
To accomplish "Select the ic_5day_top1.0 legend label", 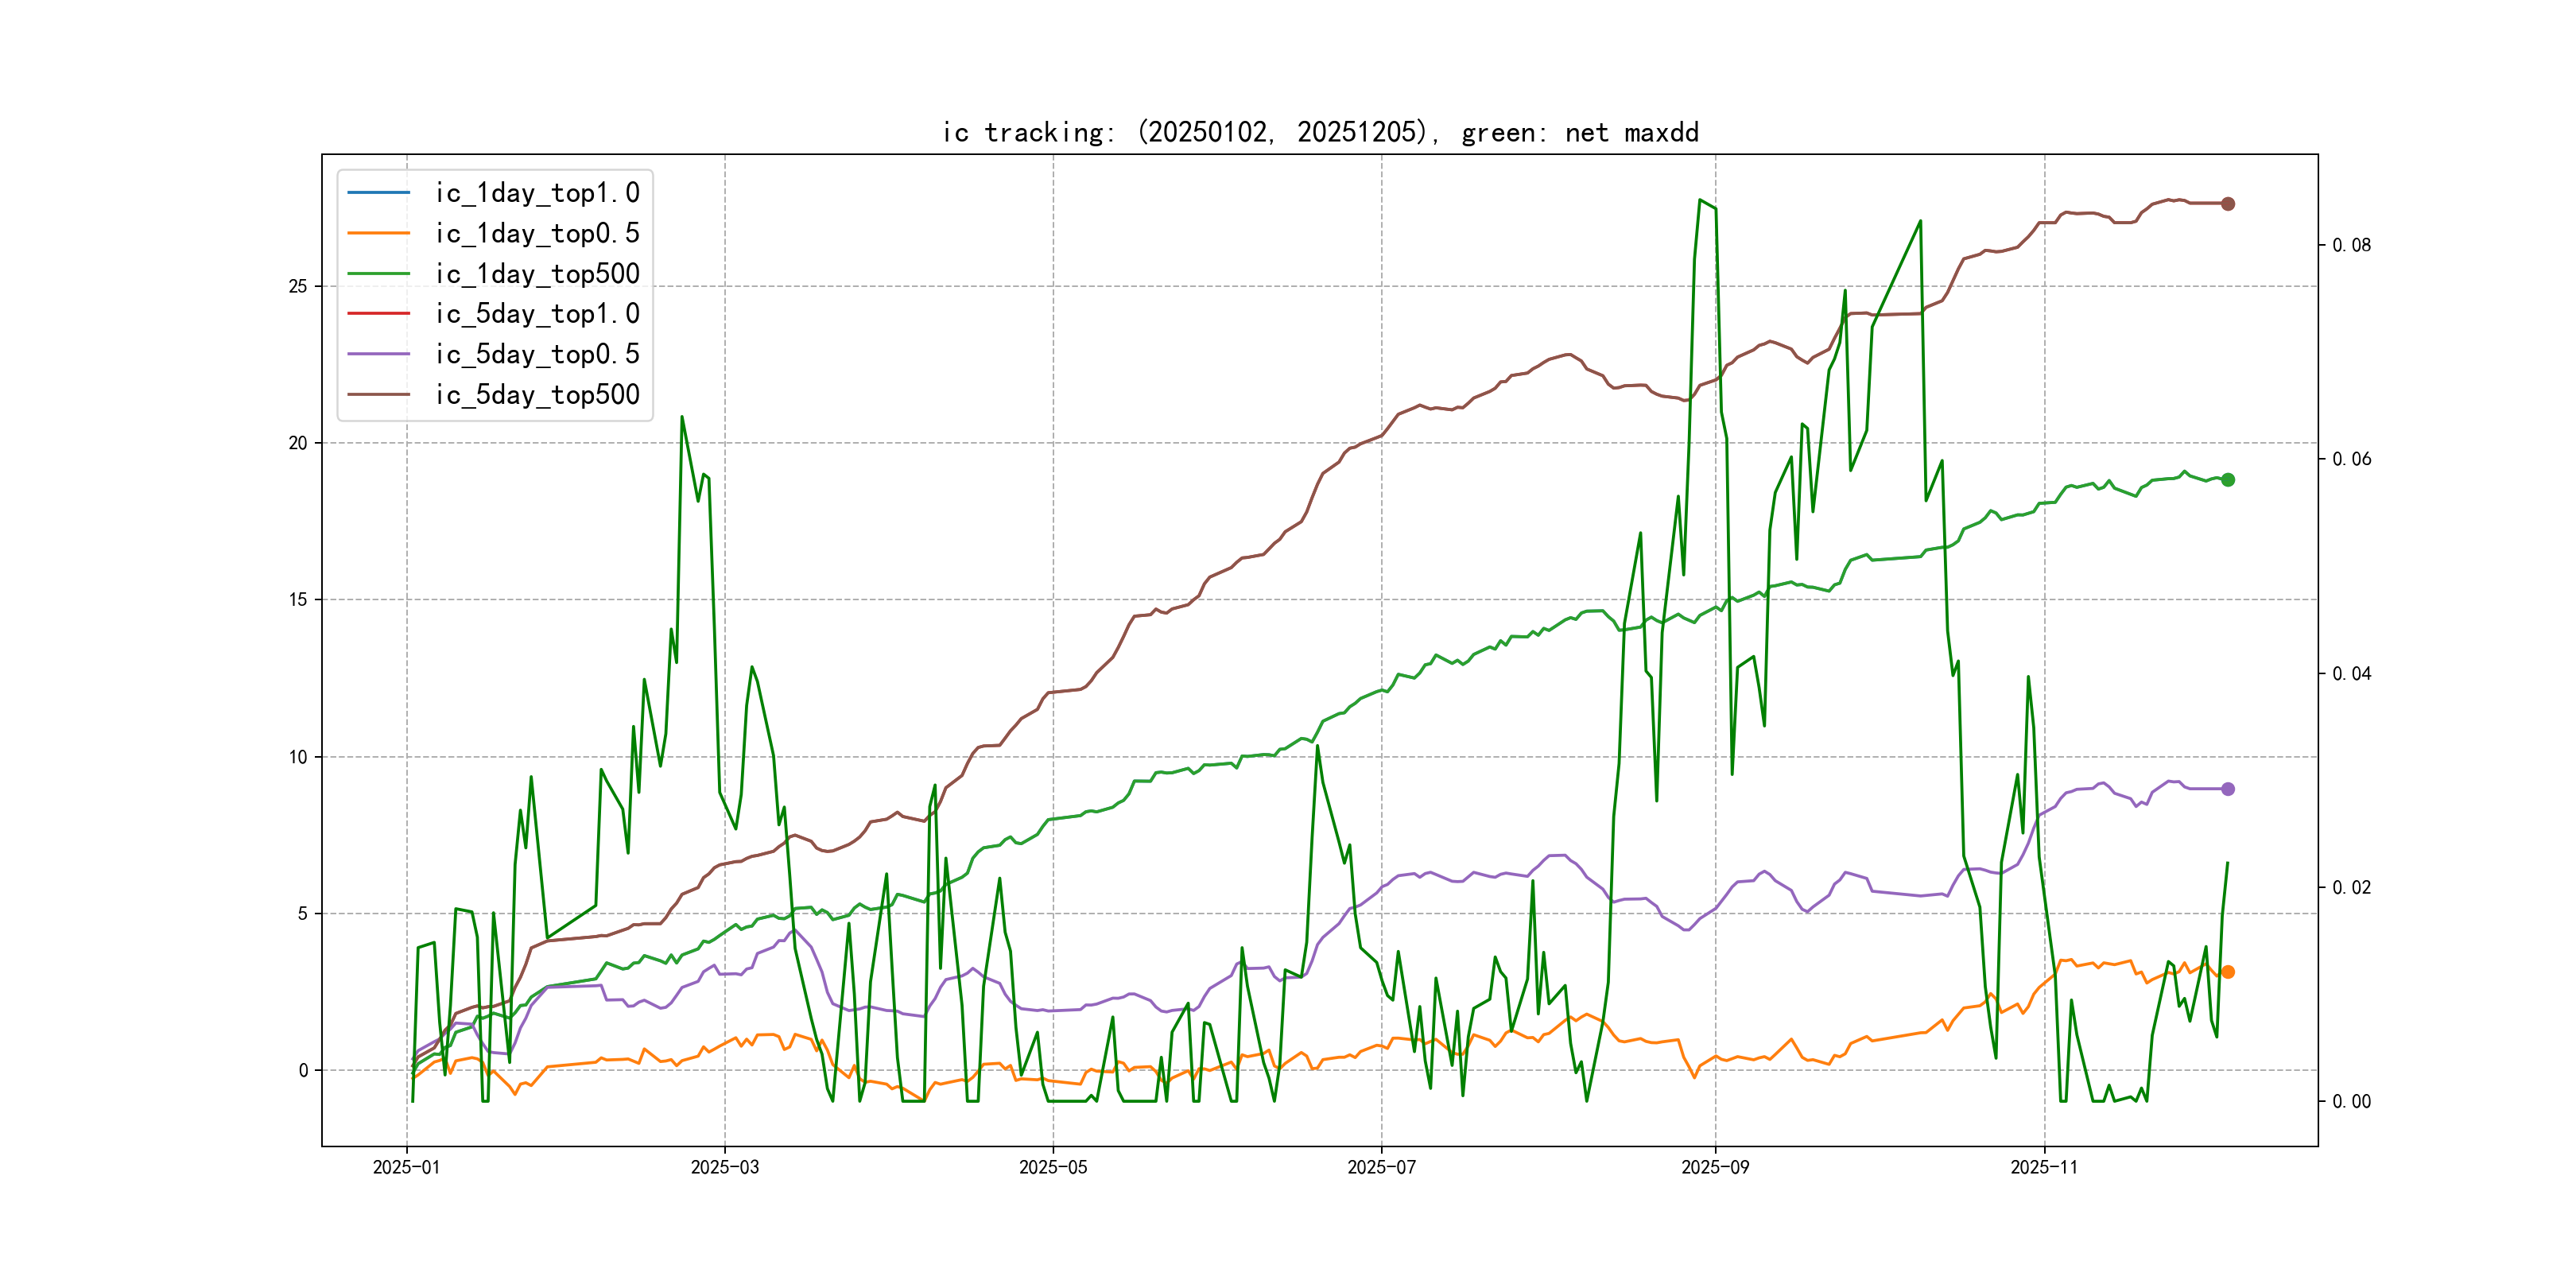I will pos(537,313).
